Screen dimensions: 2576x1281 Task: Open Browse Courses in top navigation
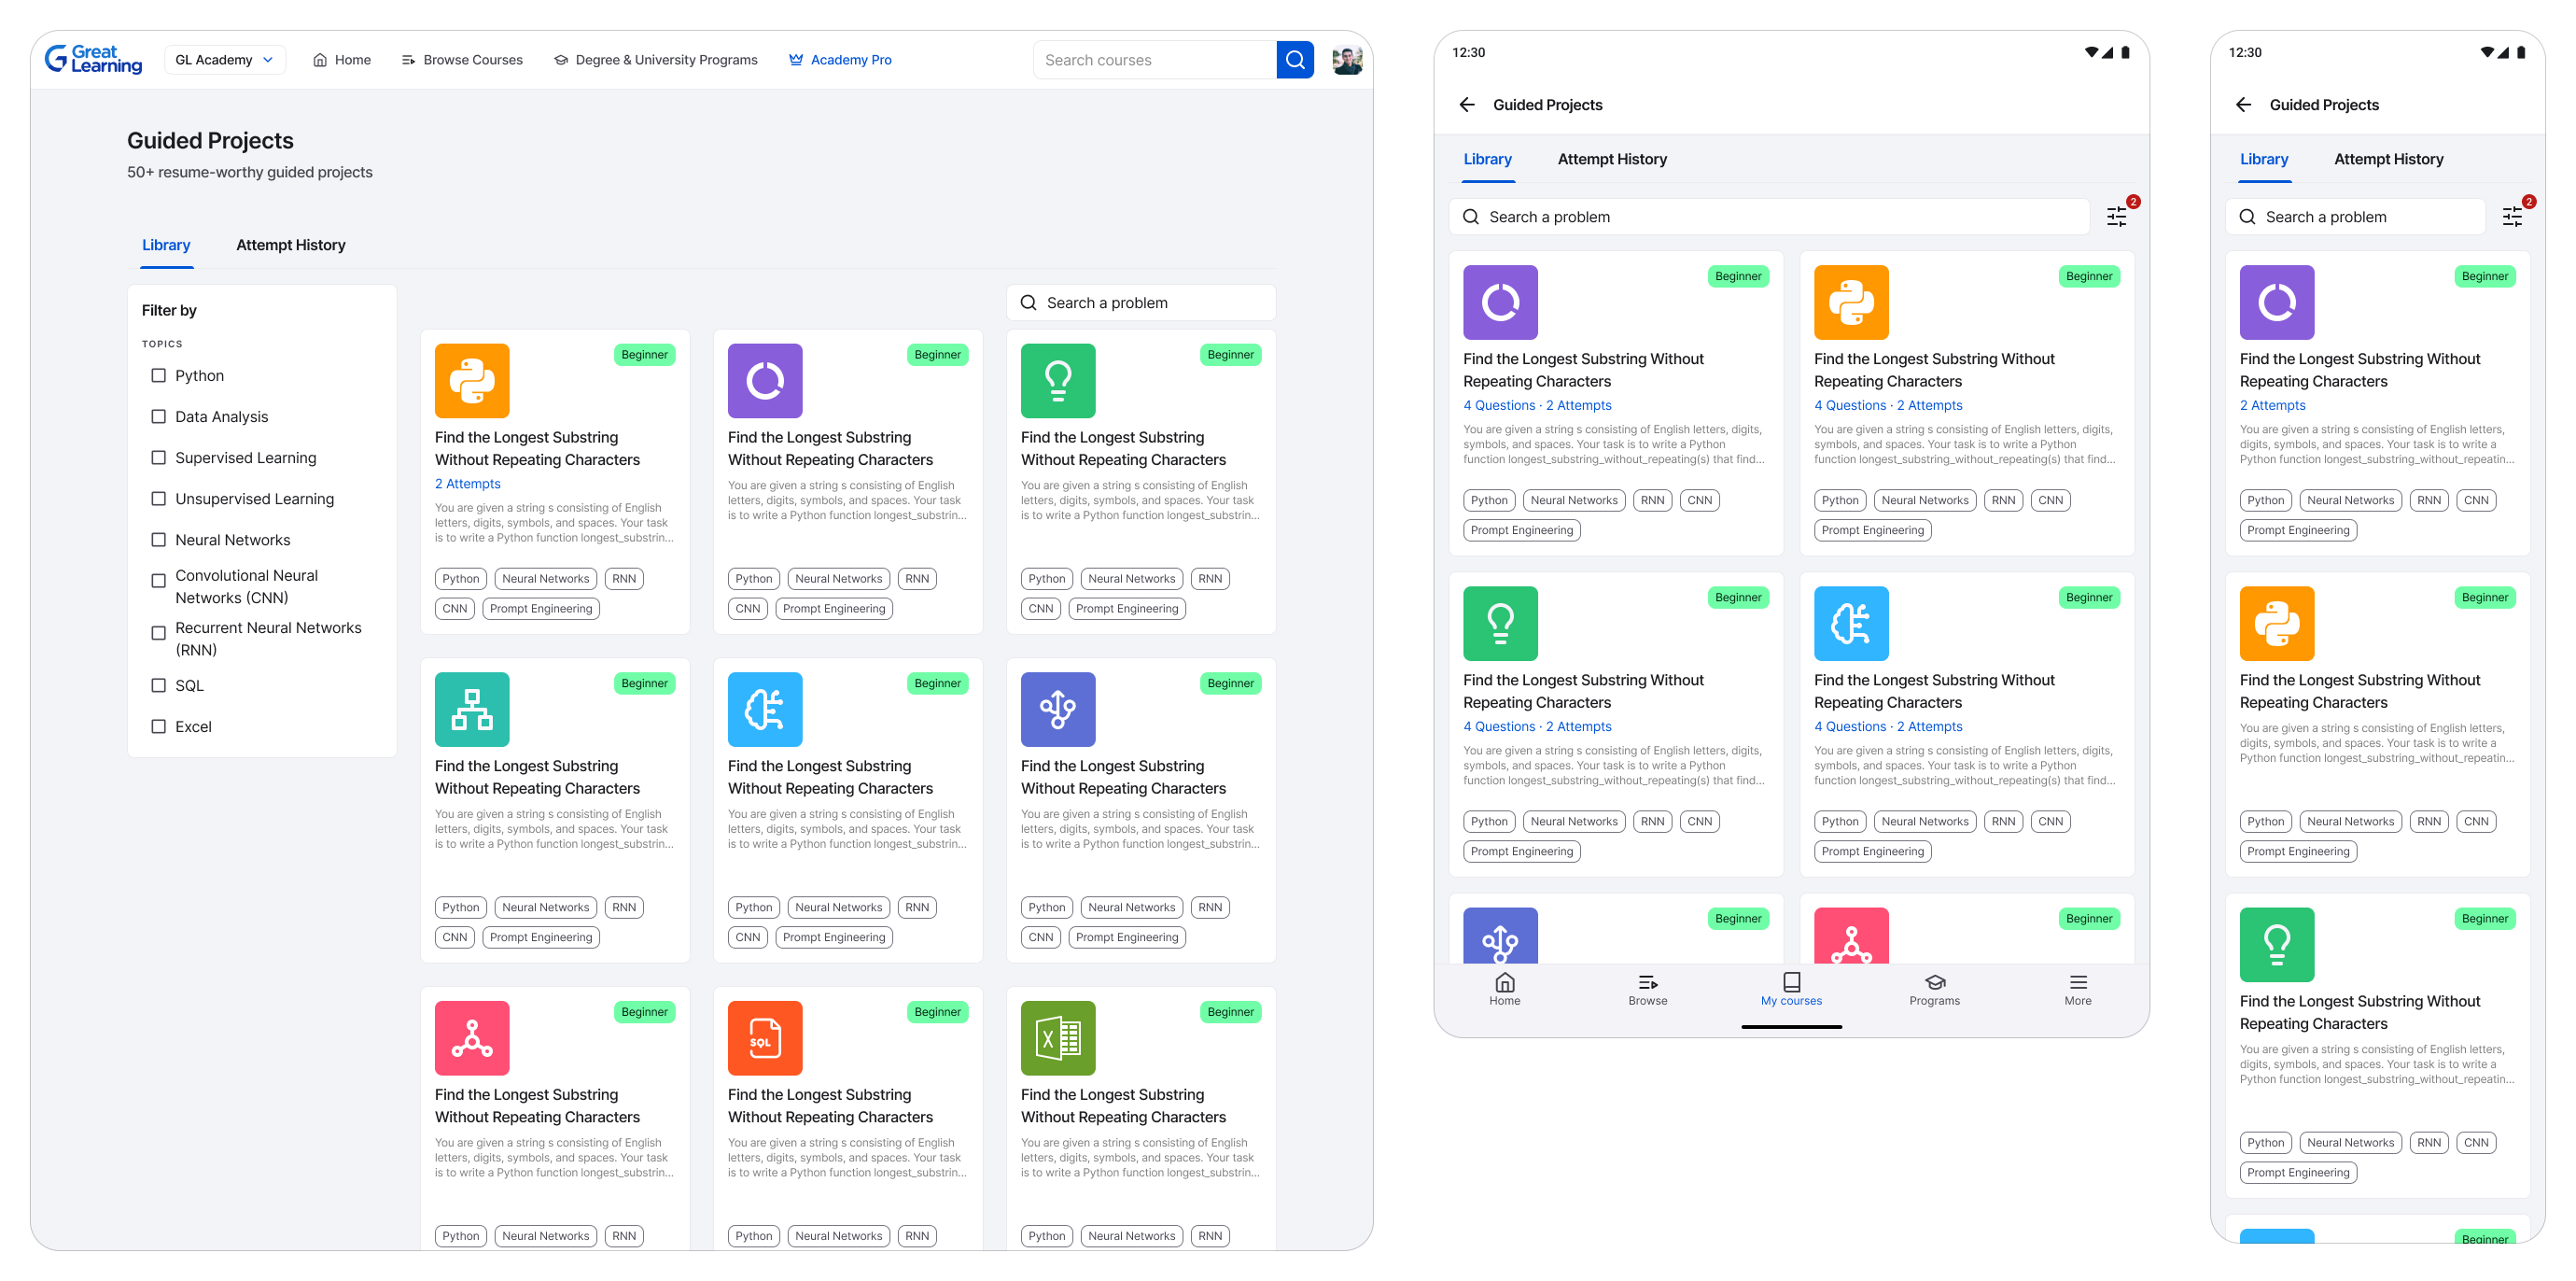coord(462,60)
